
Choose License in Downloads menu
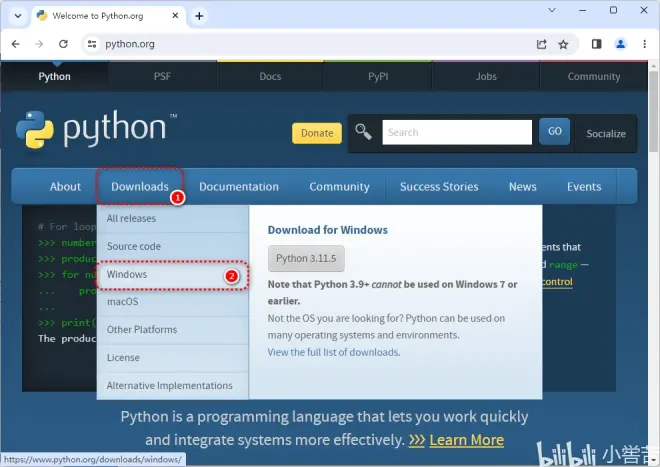tap(173, 358)
